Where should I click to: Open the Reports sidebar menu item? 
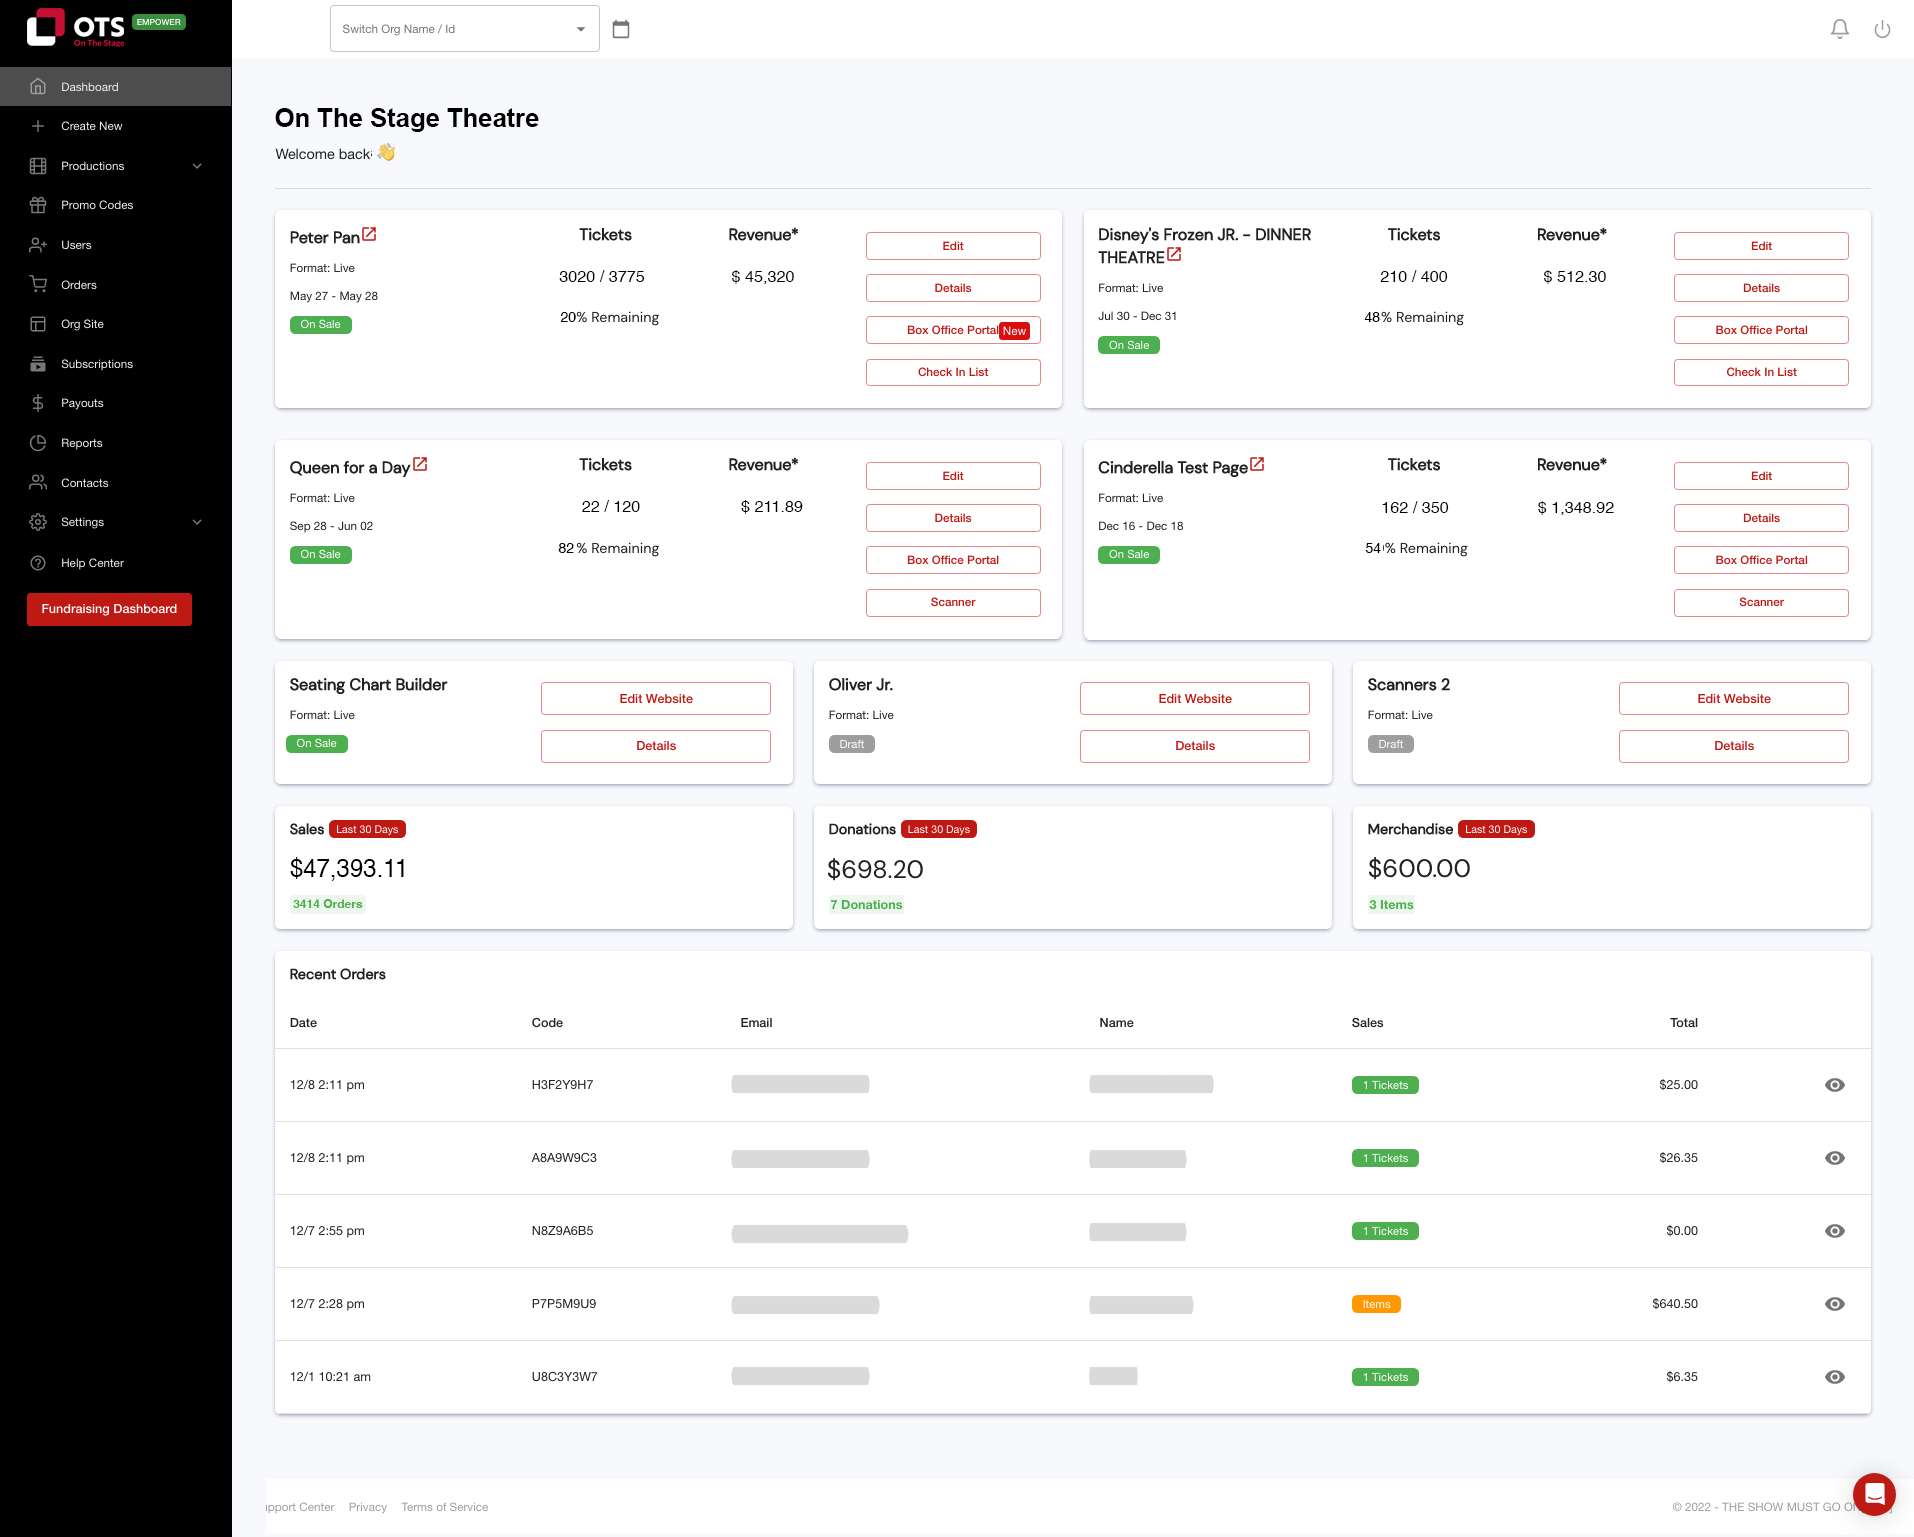tap(80, 443)
